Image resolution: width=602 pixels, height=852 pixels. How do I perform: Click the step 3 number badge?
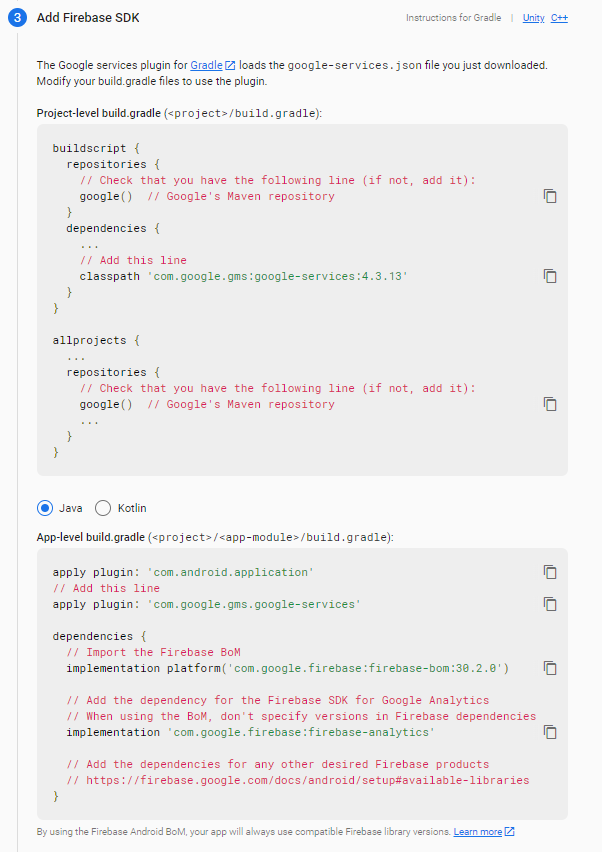point(17,17)
